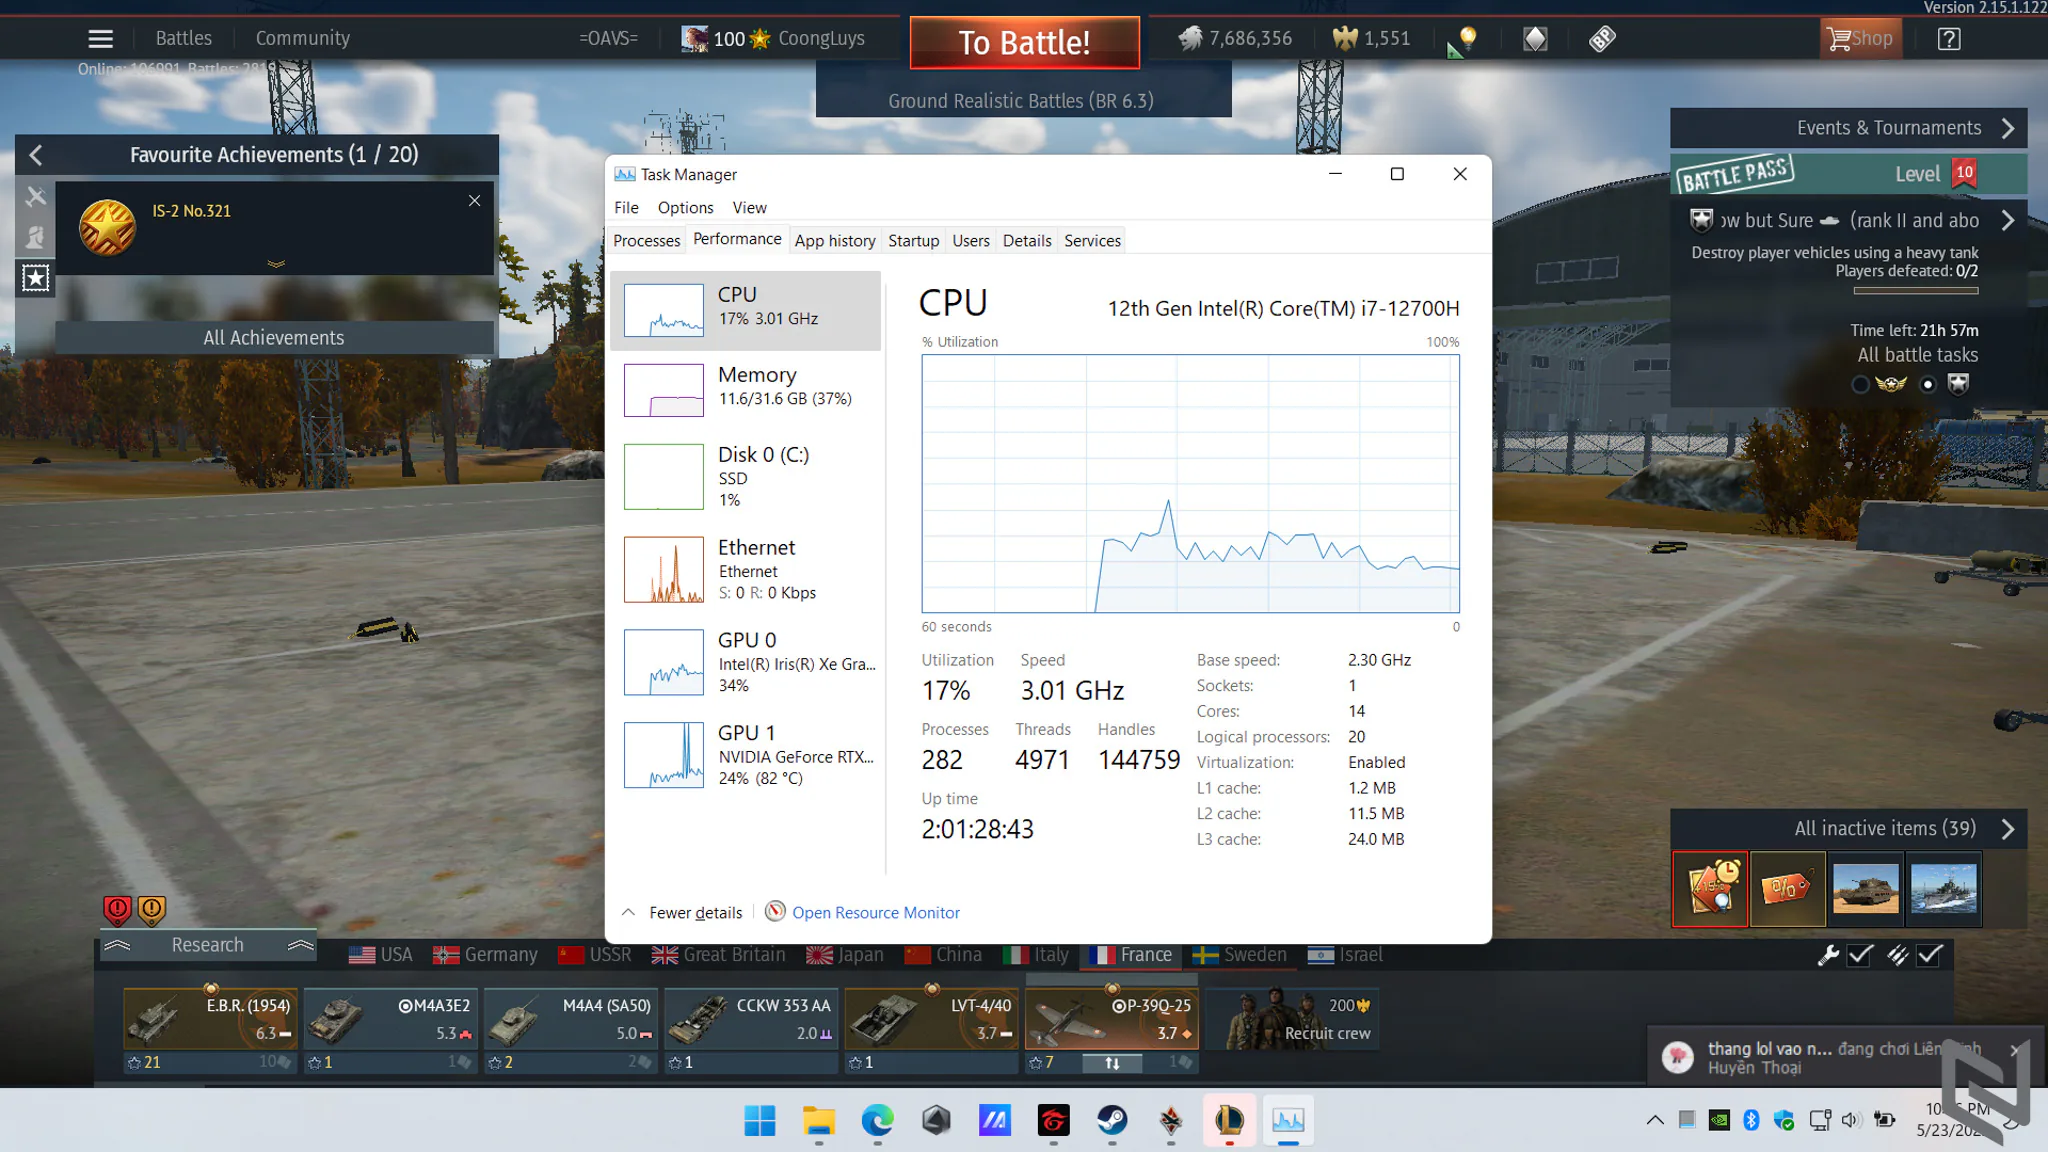The width and height of the screenshot is (2048, 1152).
Task: Open Ground Realistic Battles mode selector
Action: coord(1022,101)
